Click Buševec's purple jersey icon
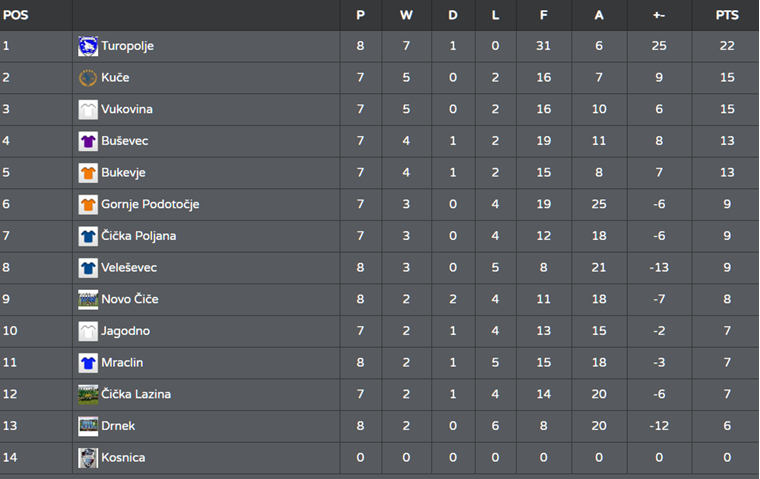The image size is (760, 479). pyautogui.click(x=88, y=141)
